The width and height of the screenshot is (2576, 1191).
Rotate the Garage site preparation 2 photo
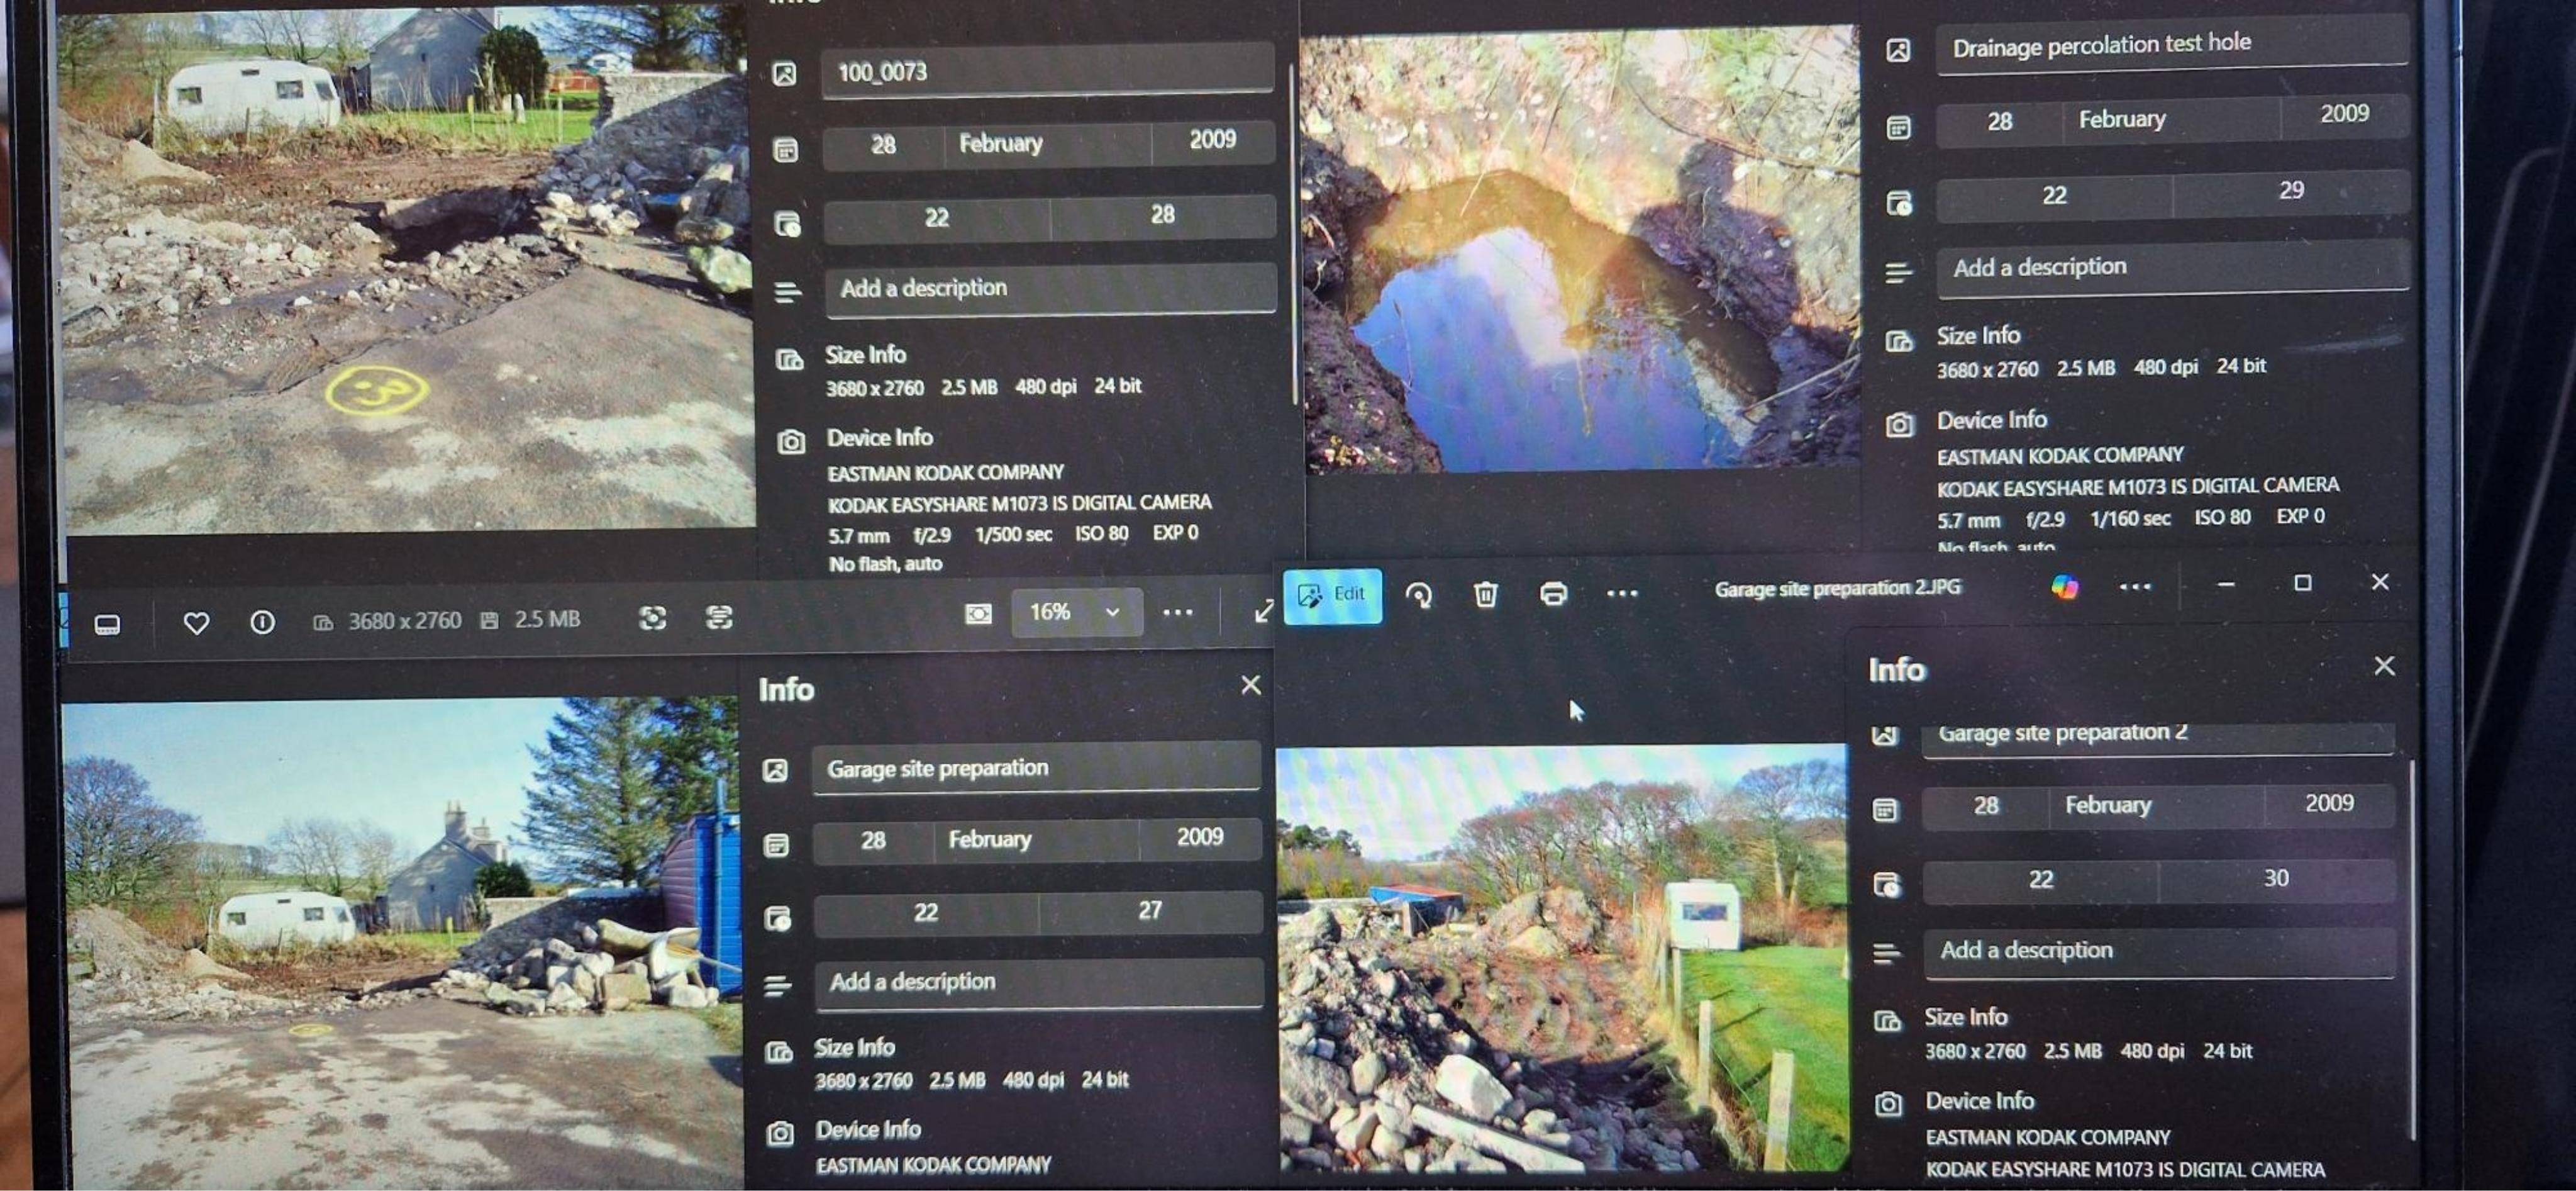pos(1418,595)
